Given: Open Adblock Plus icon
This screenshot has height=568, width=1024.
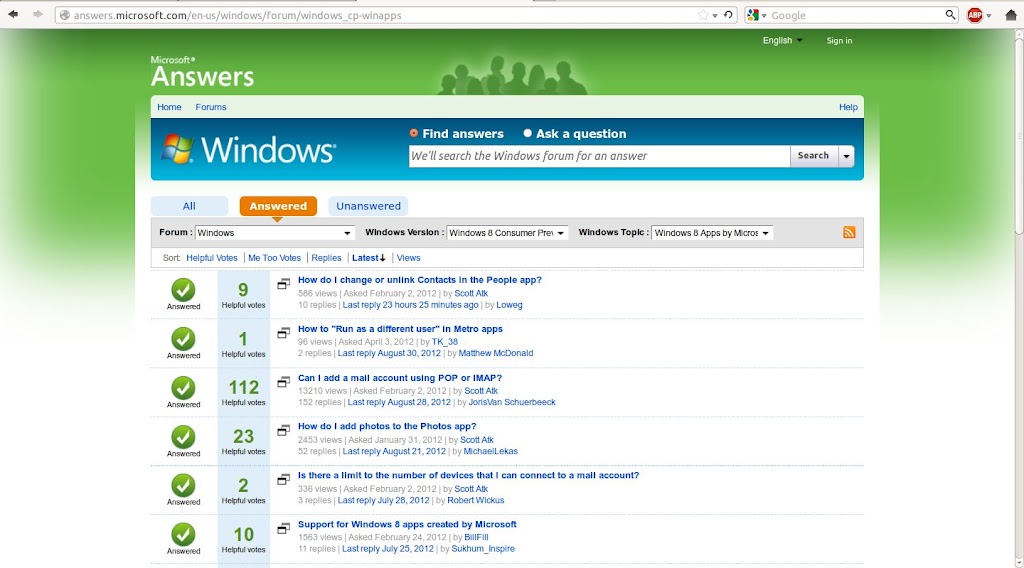Looking at the screenshot, I should pyautogui.click(x=974, y=15).
